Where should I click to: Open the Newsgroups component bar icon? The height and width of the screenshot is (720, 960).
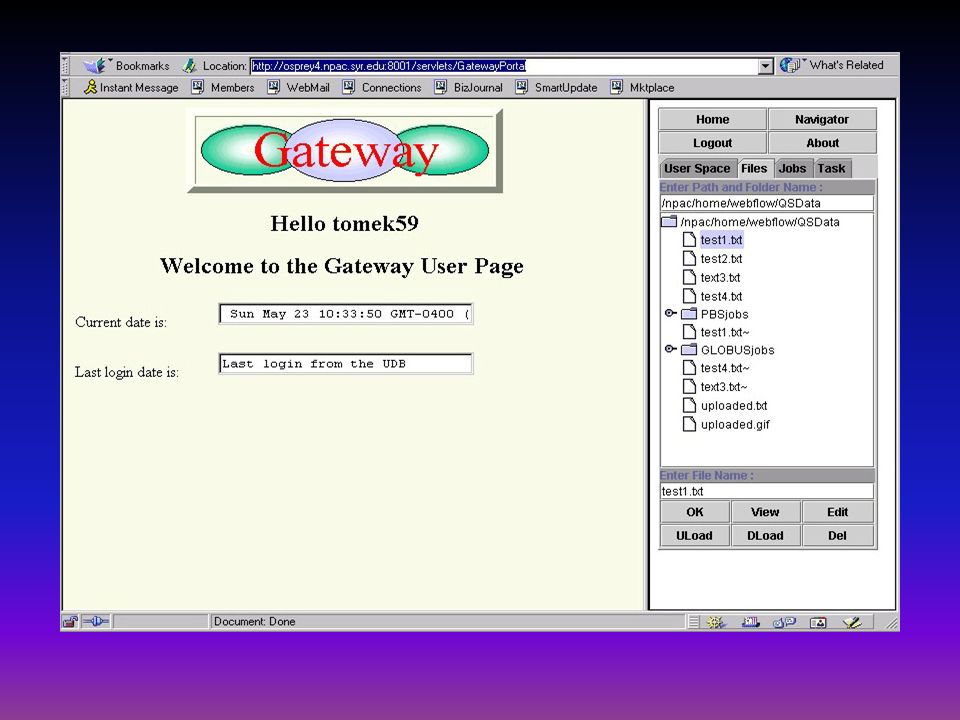click(784, 623)
